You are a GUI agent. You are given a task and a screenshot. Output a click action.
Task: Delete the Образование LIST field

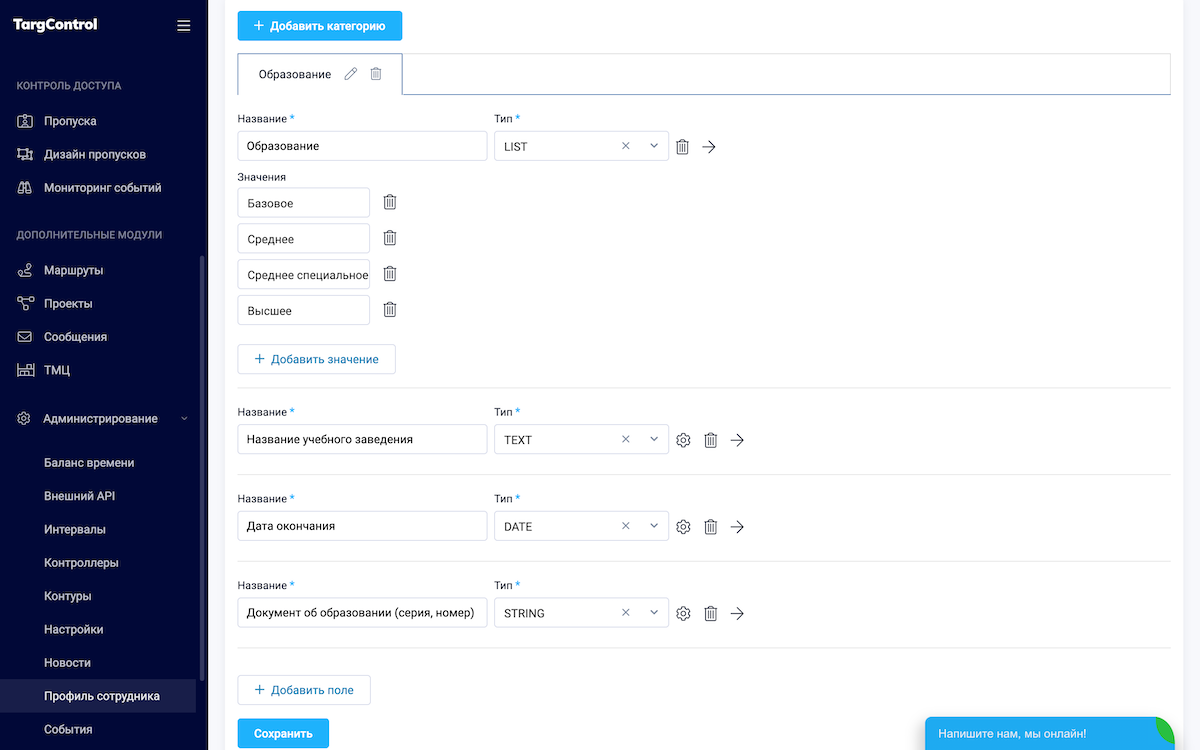[x=682, y=146]
